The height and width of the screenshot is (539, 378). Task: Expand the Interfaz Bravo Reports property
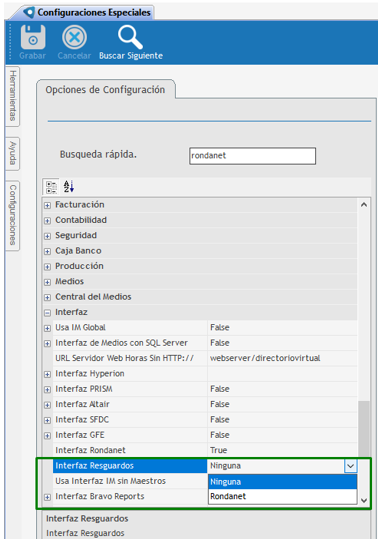click(47, 497)
